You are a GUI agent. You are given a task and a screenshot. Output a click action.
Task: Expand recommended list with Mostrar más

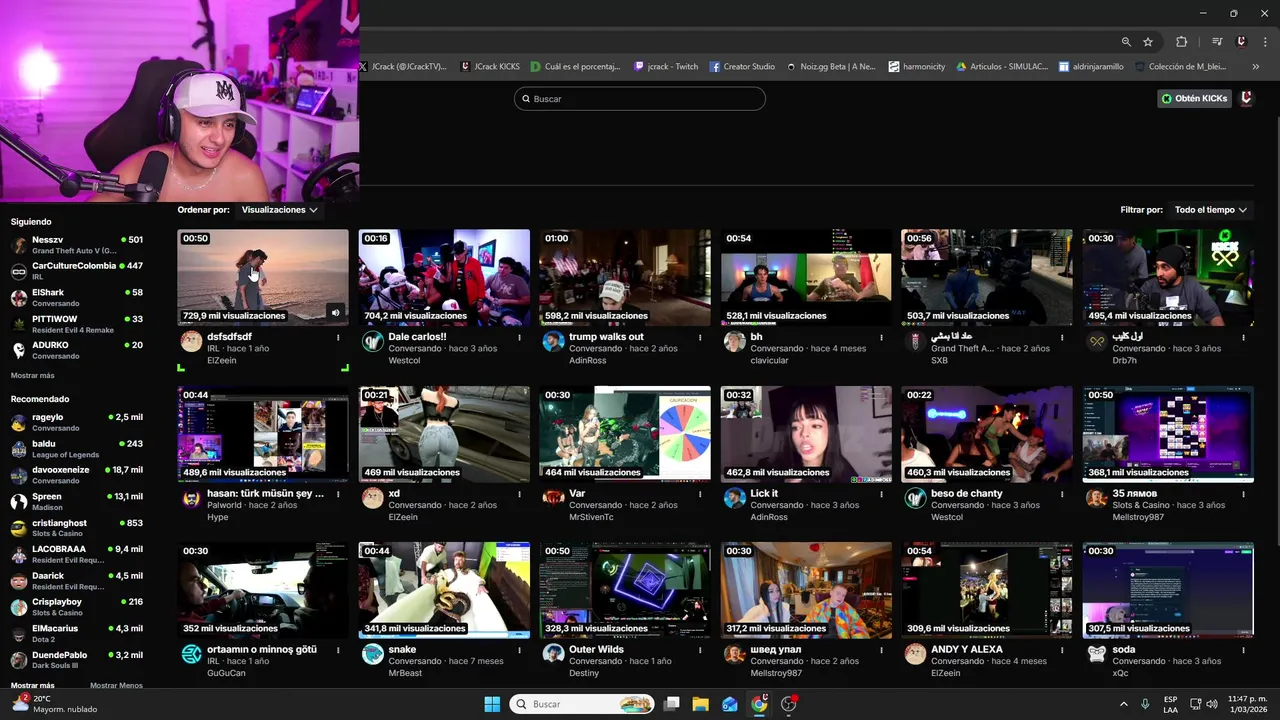coord(33,686)
